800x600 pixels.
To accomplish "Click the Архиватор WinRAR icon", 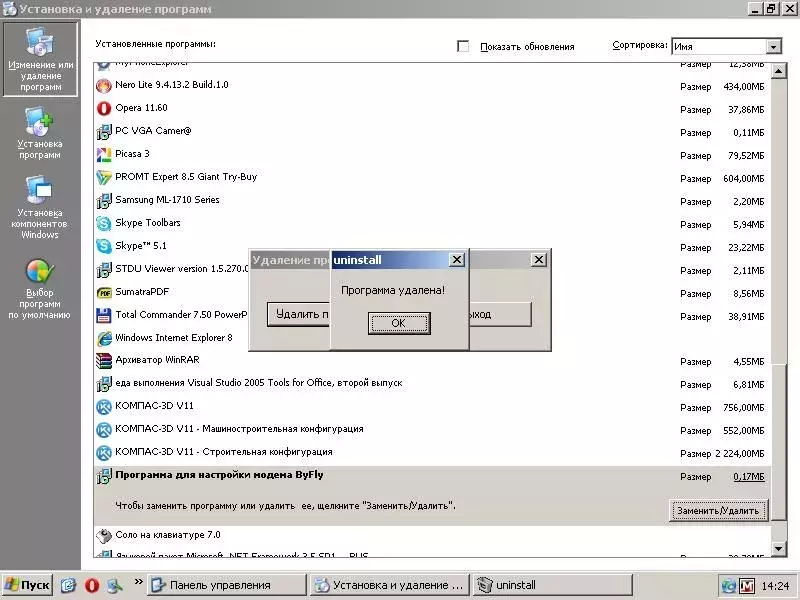I will tap(104, 361).
